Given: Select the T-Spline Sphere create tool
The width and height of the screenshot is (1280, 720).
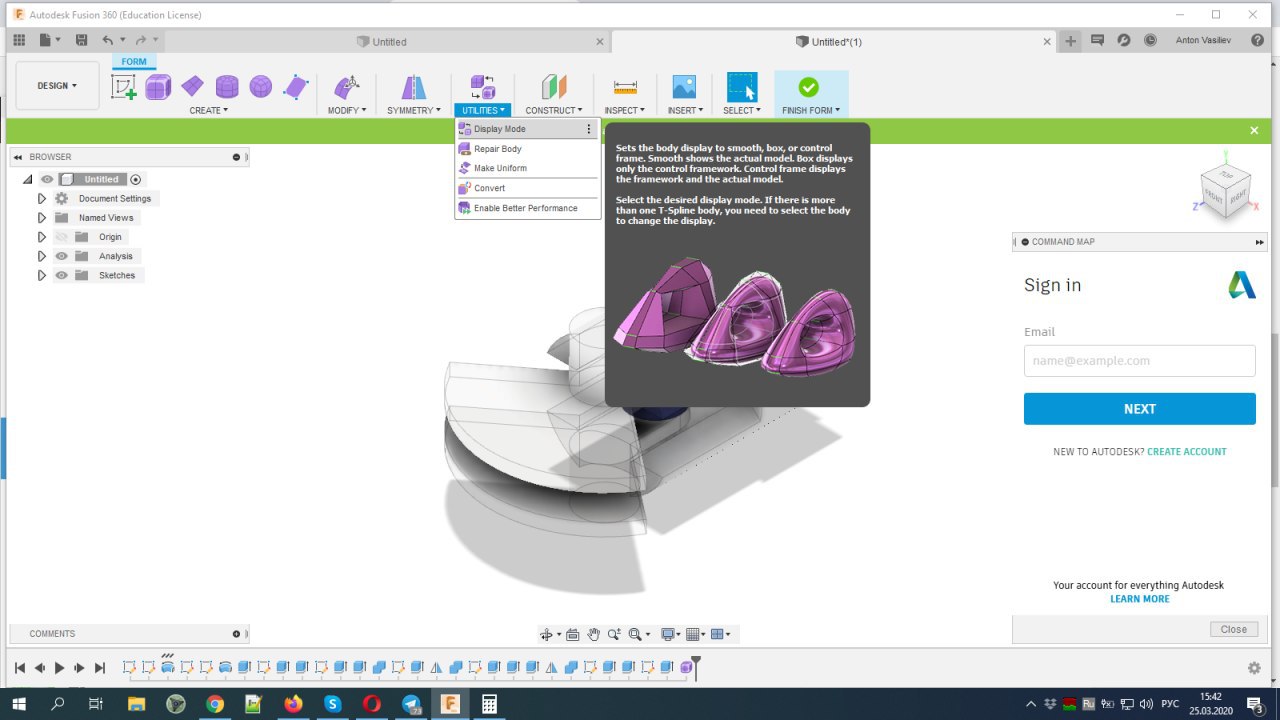Looking at the screenshot, I should coord(261,87).
